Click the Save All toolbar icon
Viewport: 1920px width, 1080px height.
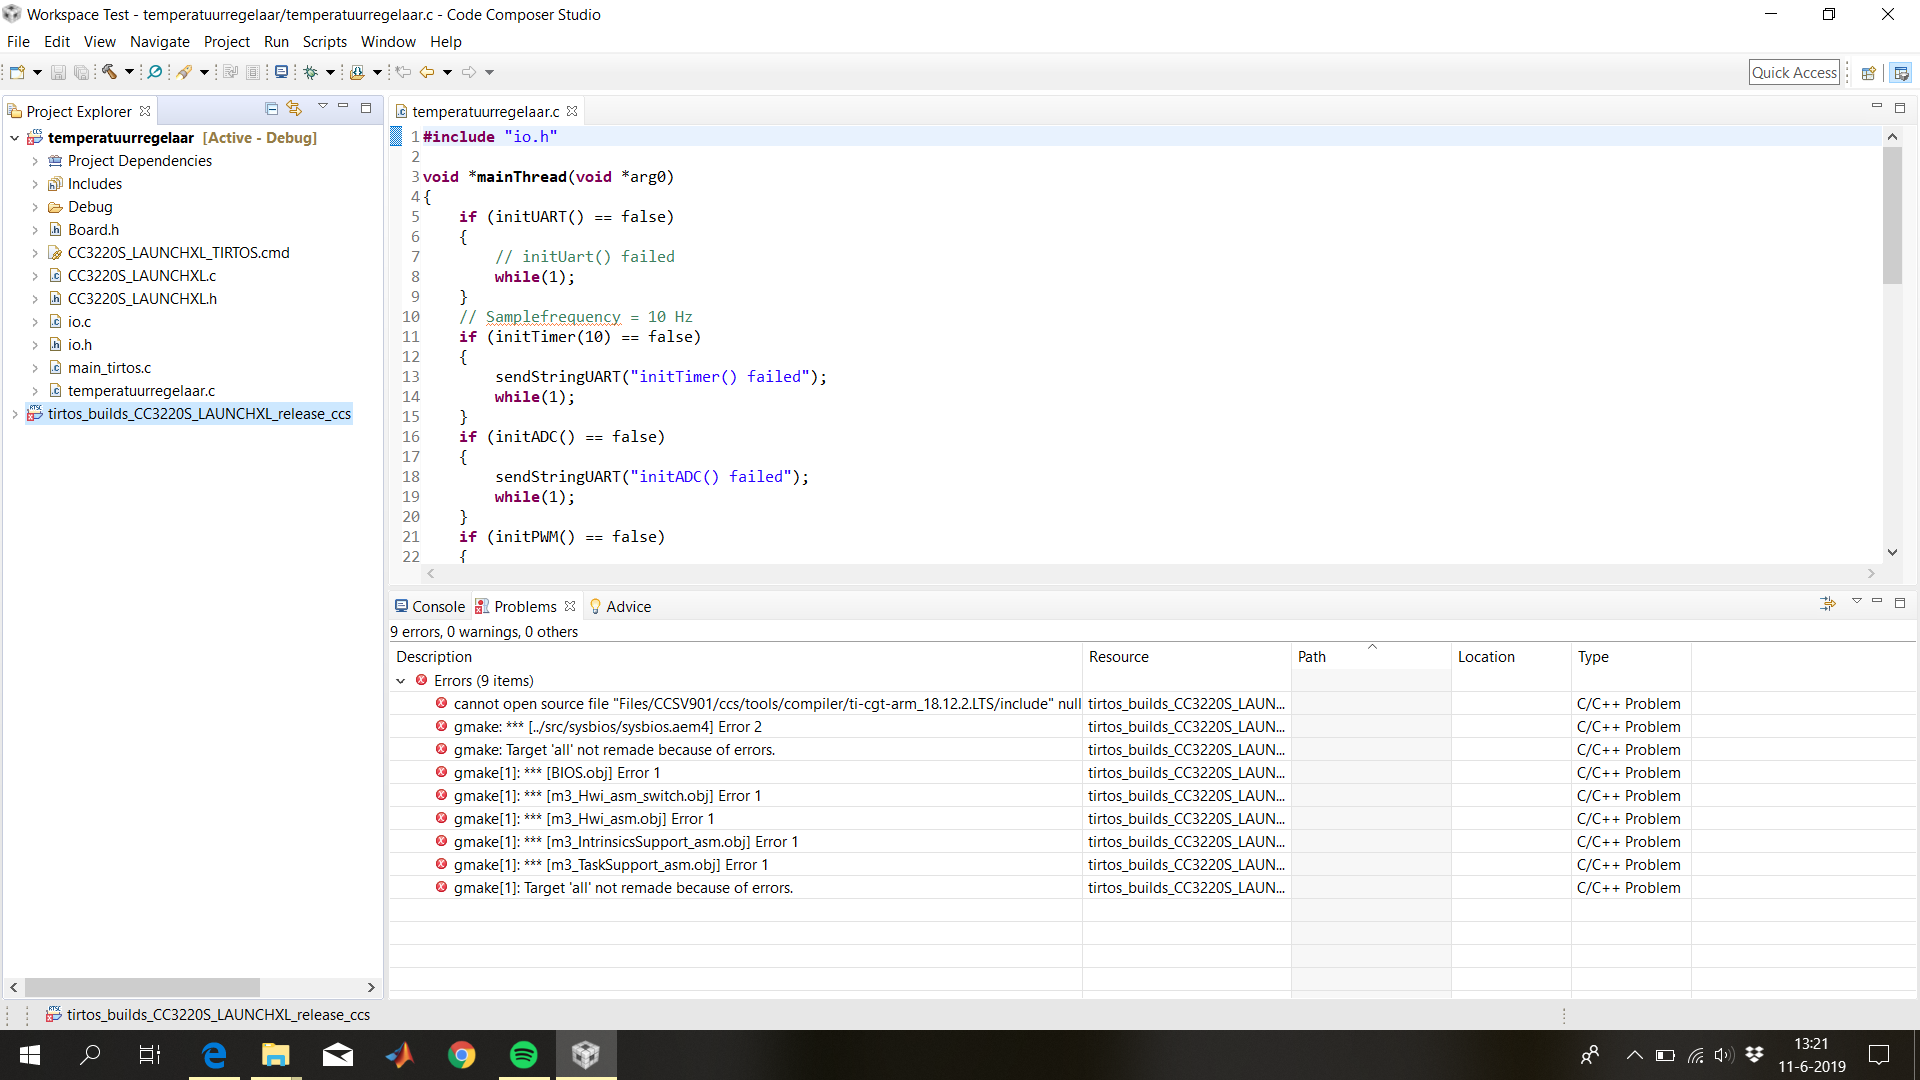80,71
